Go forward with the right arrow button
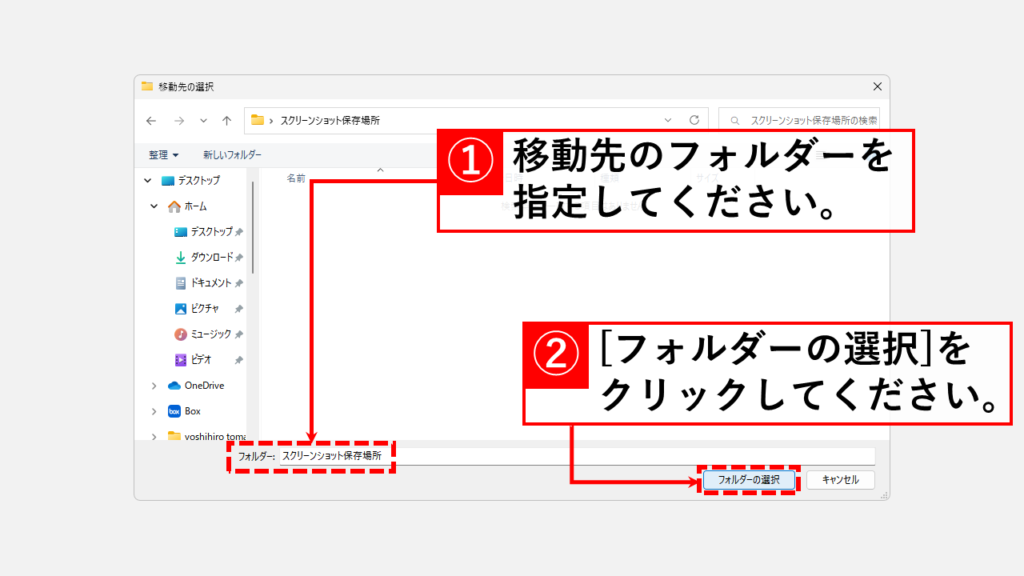Viewport: 1024px width, 576px height. click(x=178, y=121)
